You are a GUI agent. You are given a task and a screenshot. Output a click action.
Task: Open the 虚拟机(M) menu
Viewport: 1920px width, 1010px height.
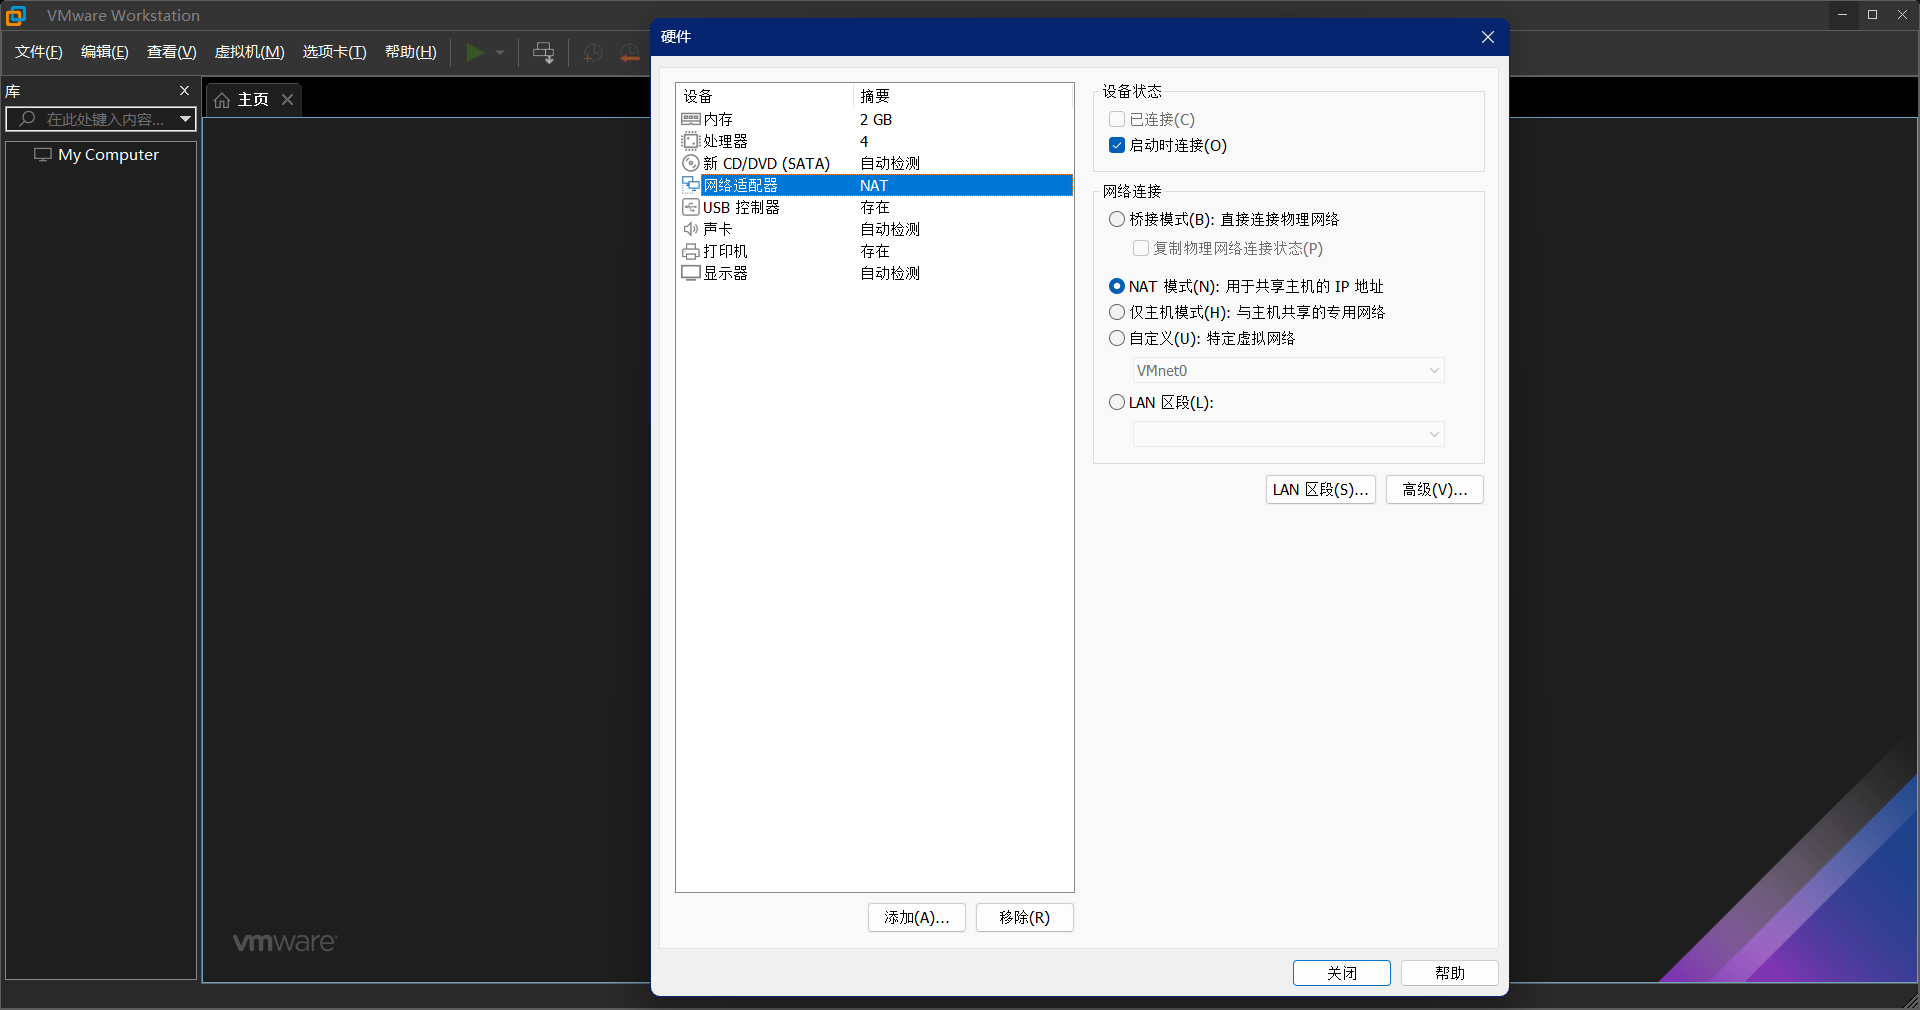click(249, 52)
